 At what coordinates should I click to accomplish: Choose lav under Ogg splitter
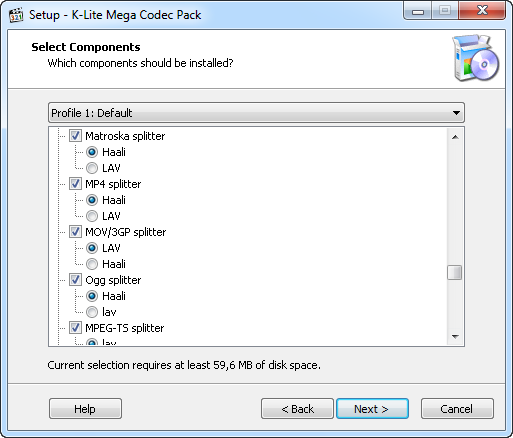point(92,312)
